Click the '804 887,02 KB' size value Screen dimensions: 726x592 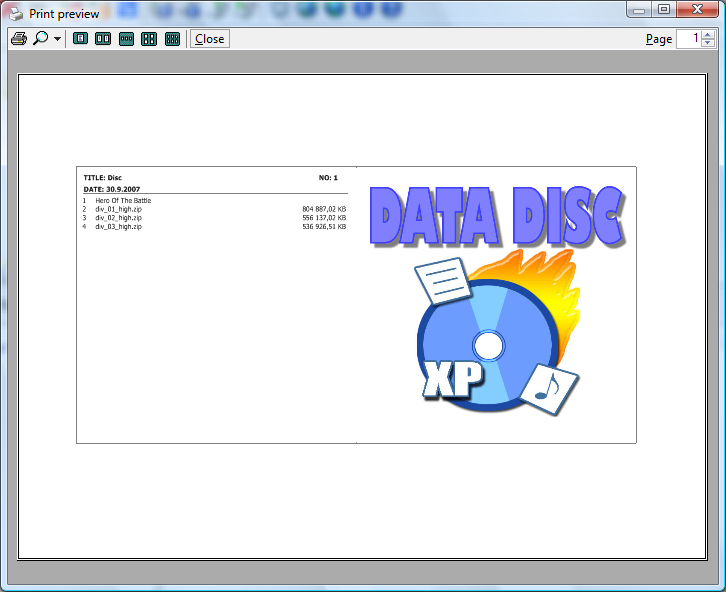click(324, 209)
